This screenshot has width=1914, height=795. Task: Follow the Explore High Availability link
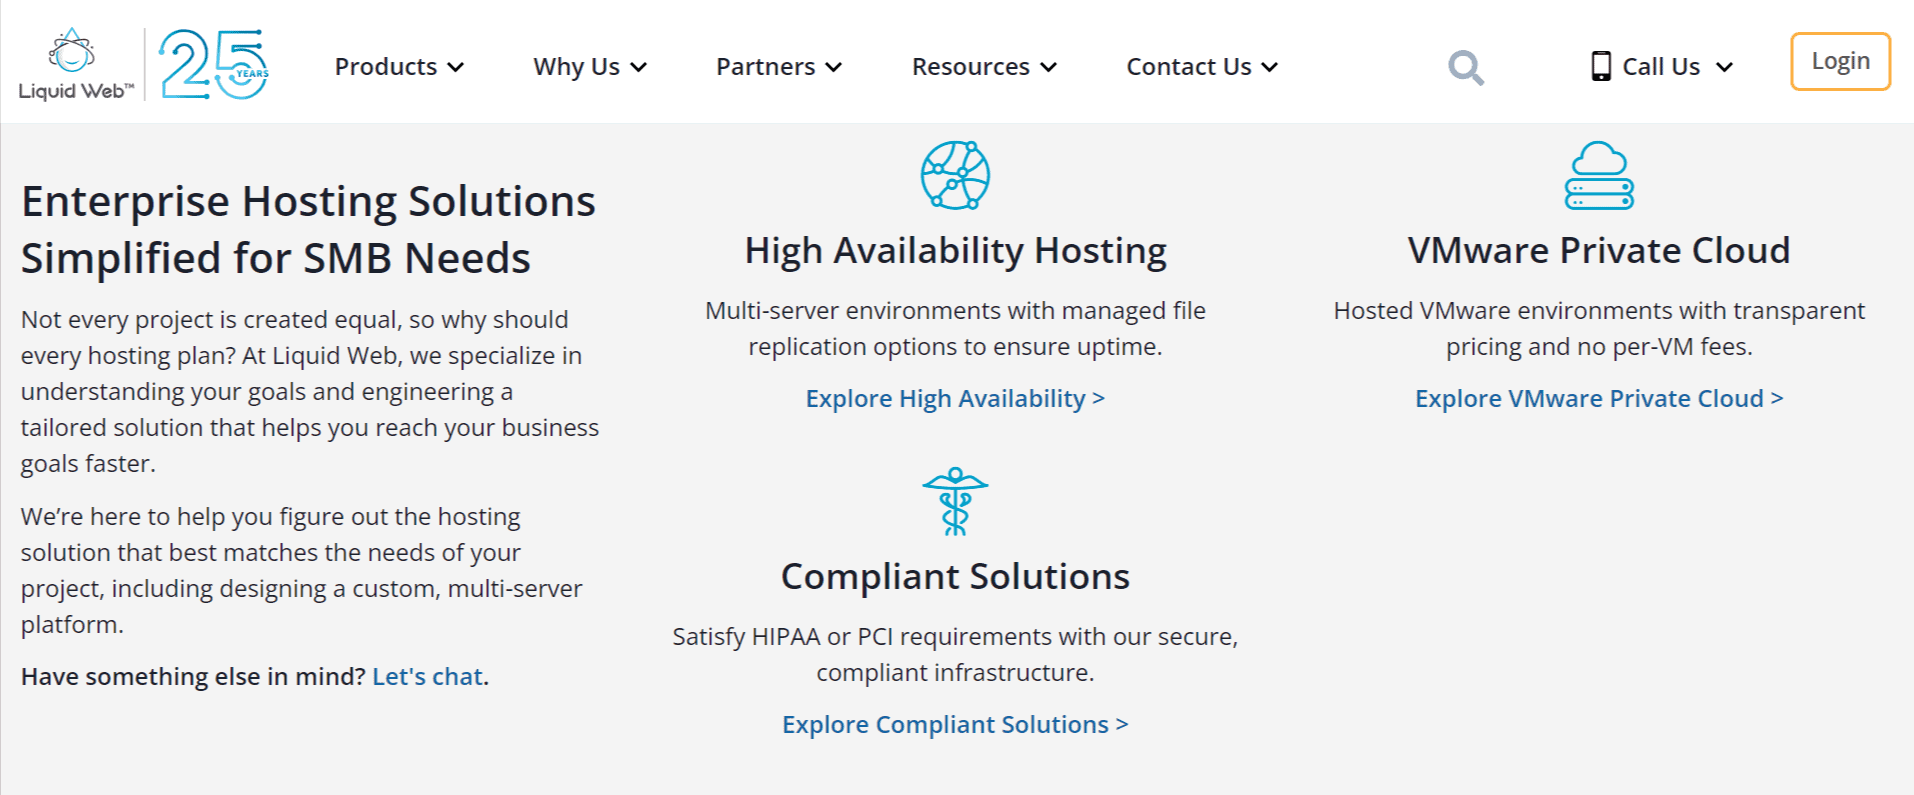pyautogui.click(x=955, y=398)
